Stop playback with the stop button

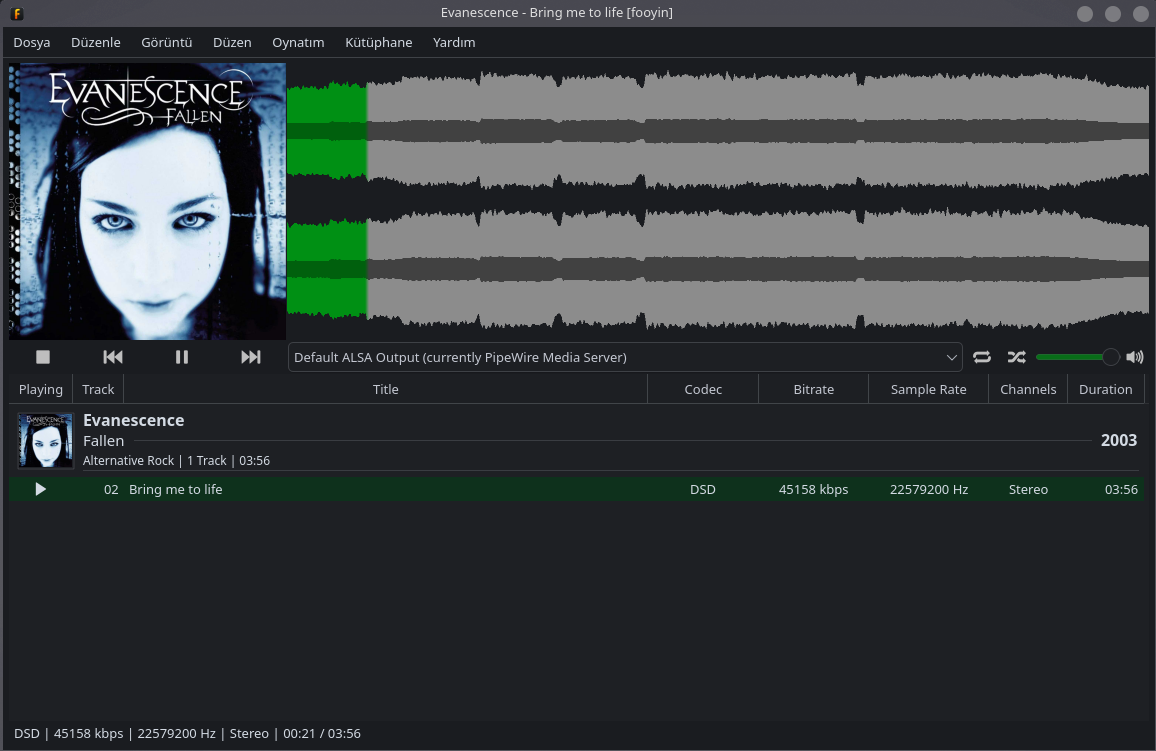[x=43, y=357]
